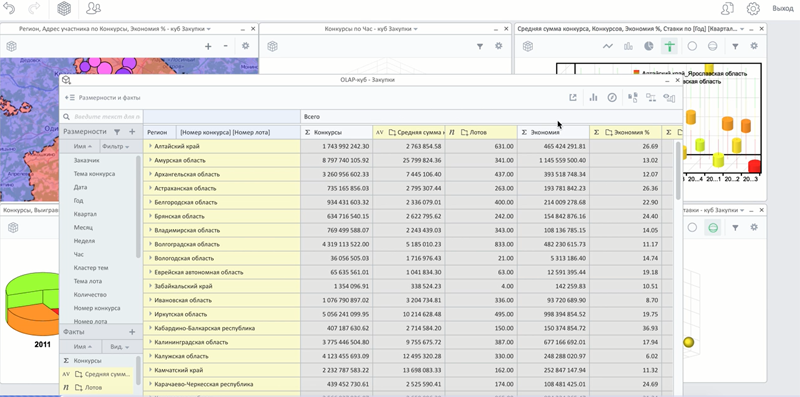
Task: Select the Конкурсы fact in Факты list
Action: 87,361
